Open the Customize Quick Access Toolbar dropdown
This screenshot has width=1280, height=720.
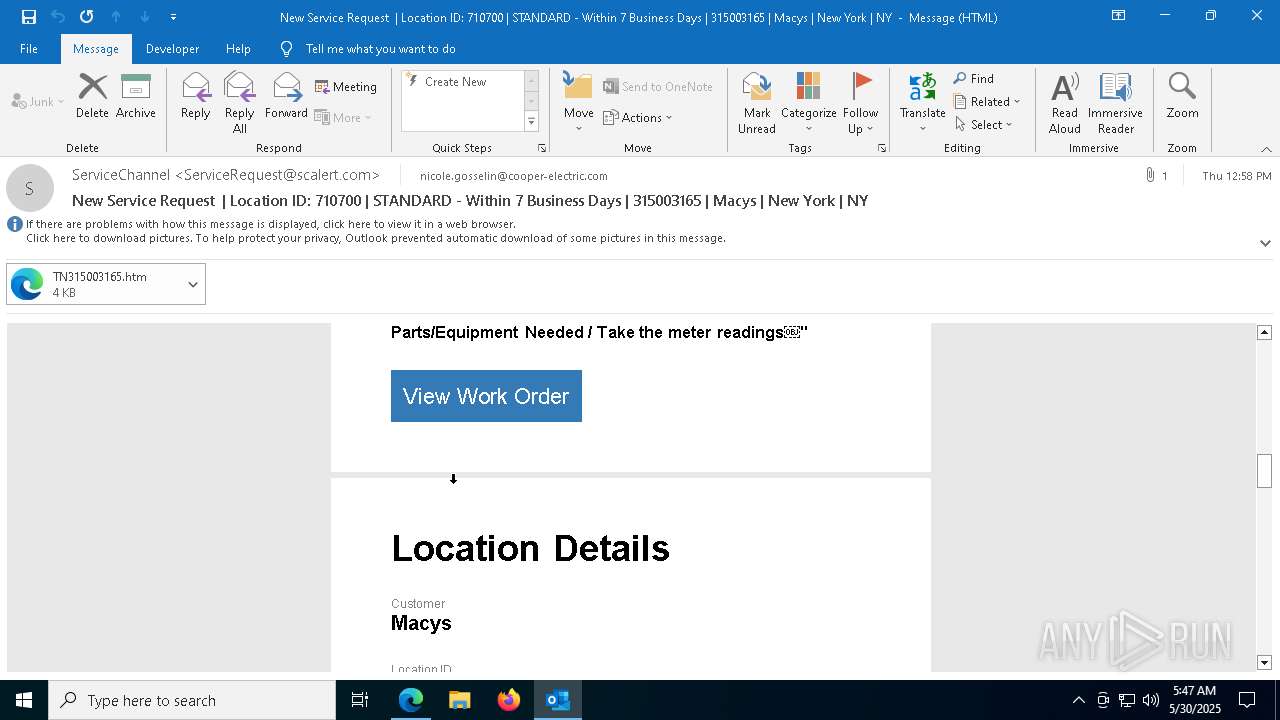point(173,17)
